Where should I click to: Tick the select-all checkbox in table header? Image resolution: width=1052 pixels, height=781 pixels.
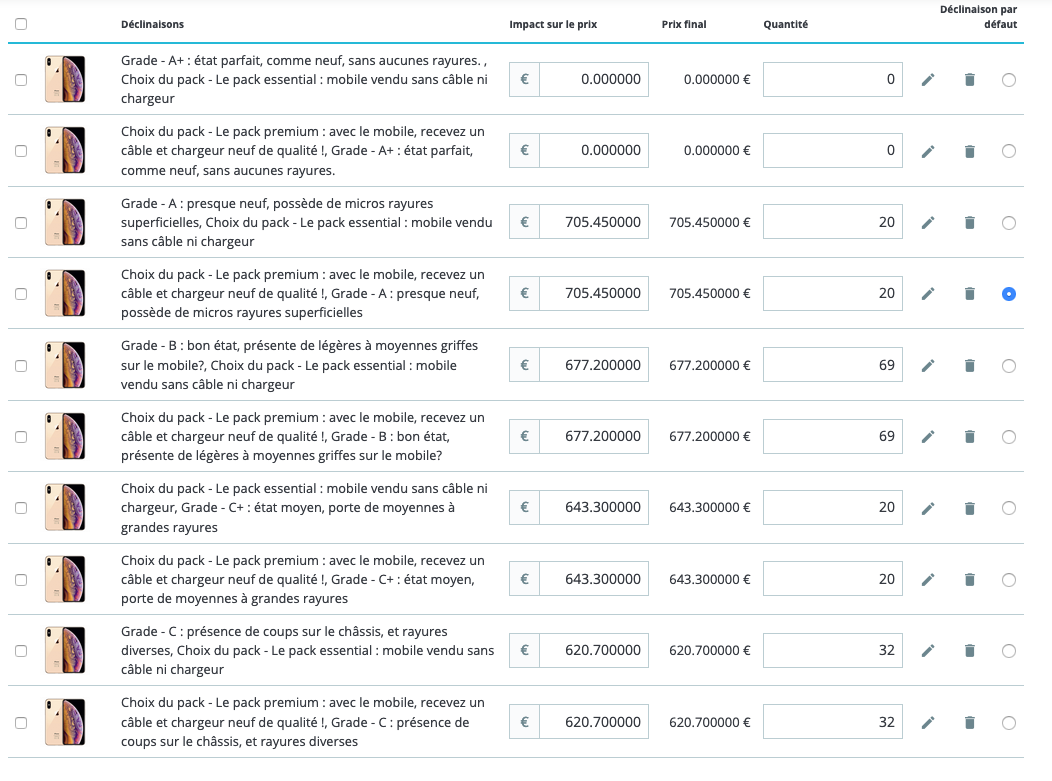pos(21,24)
